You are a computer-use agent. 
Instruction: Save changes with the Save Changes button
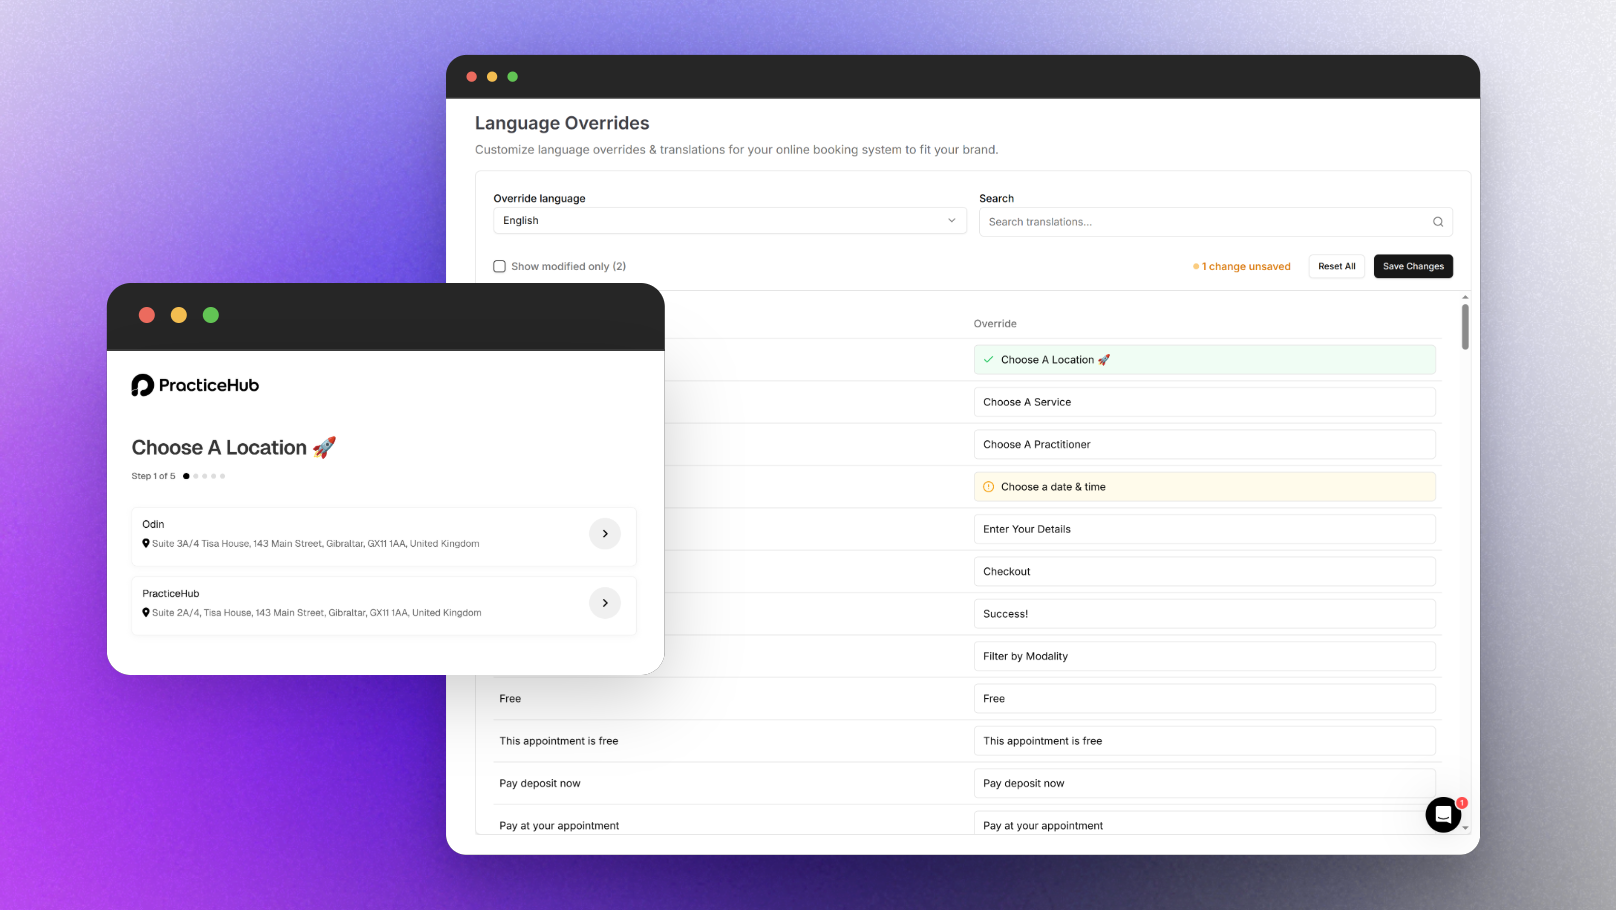(1412, 266)
